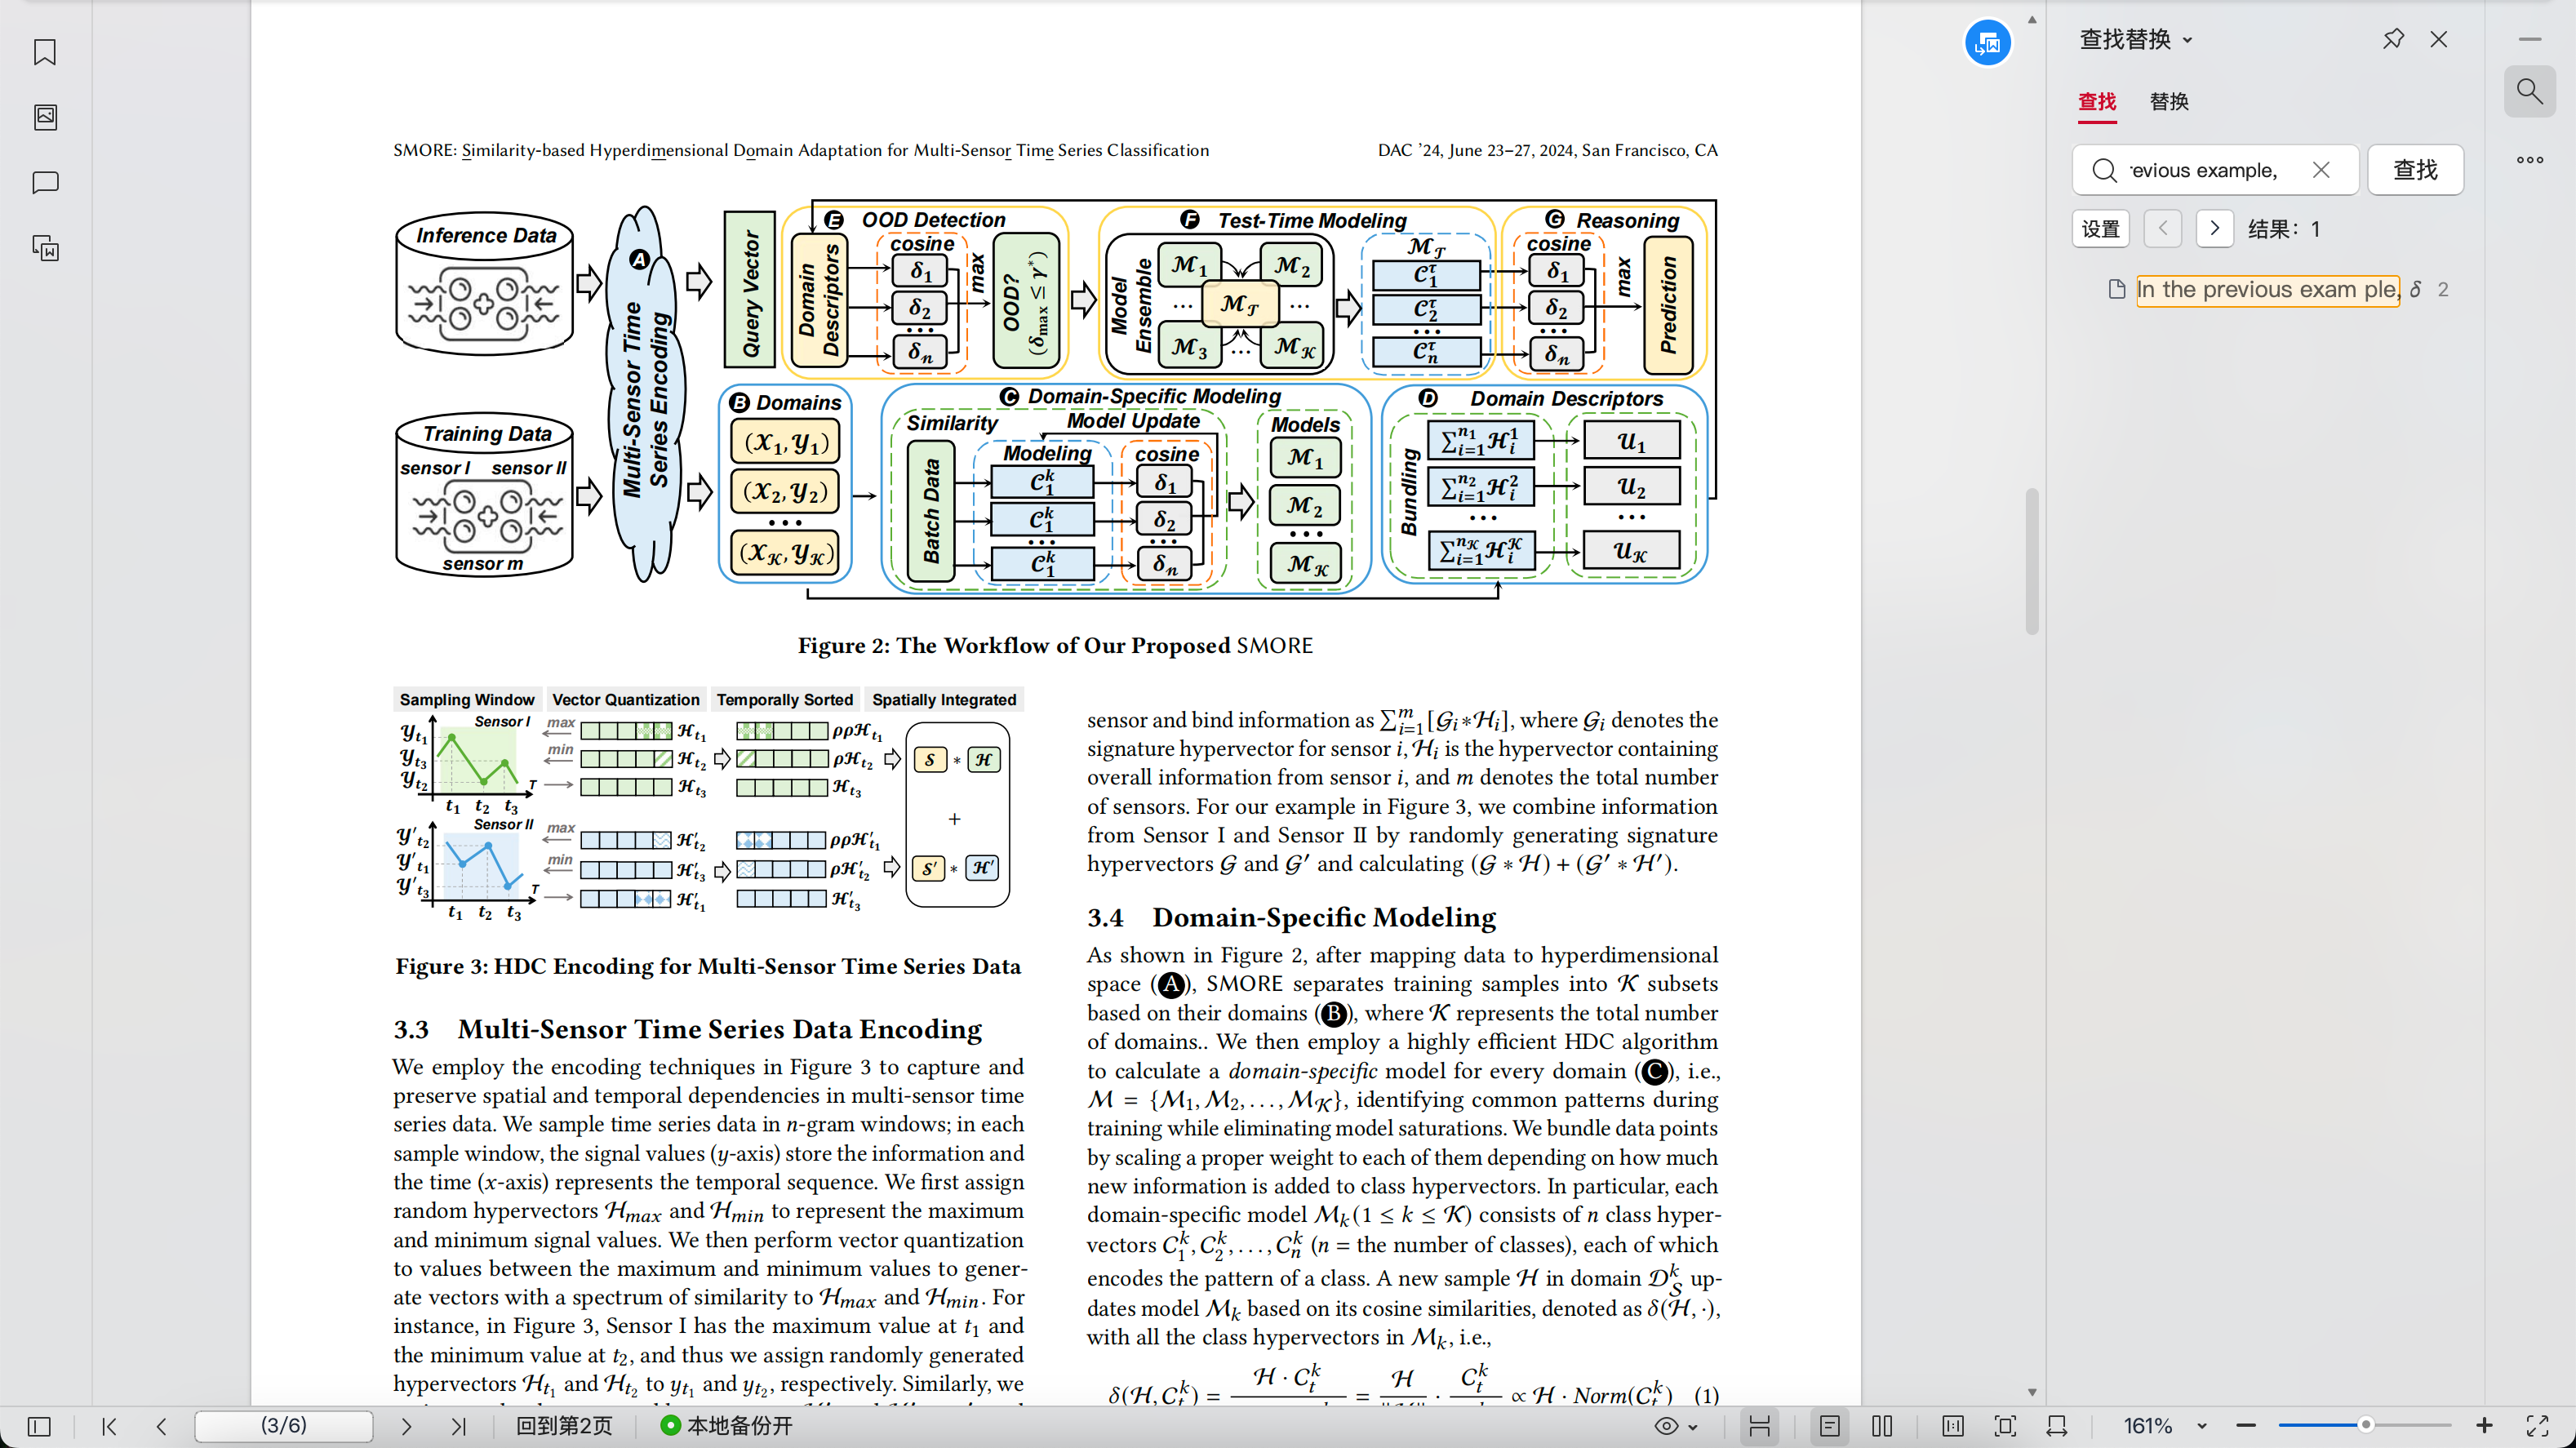This screenshot has width=2576, height=1448.
Task: Click the document vertical scrollbar thumb
Action: [x=2032, y=561]
